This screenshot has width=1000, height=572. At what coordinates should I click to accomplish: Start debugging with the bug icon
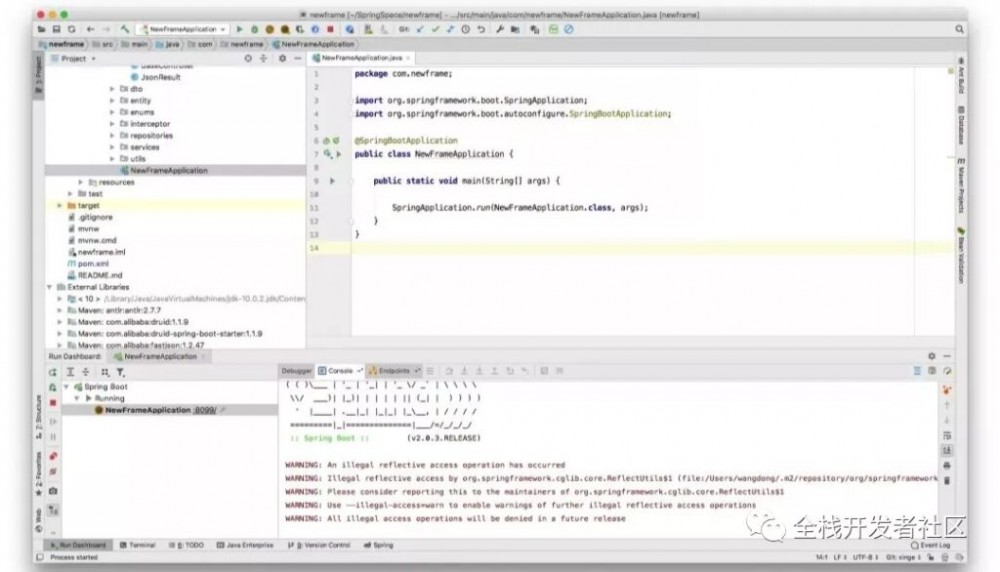pos(254,29)
